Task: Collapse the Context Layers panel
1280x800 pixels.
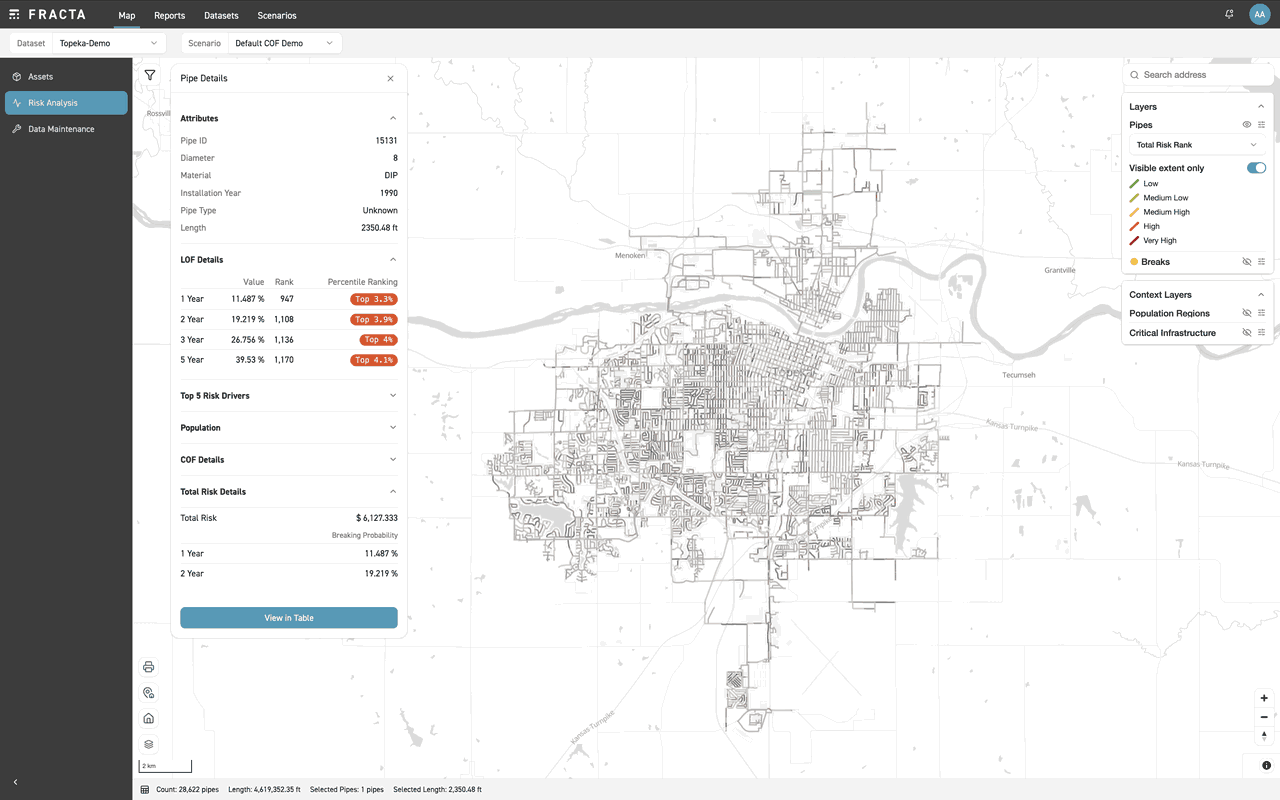Action: tap(1261, 295)
